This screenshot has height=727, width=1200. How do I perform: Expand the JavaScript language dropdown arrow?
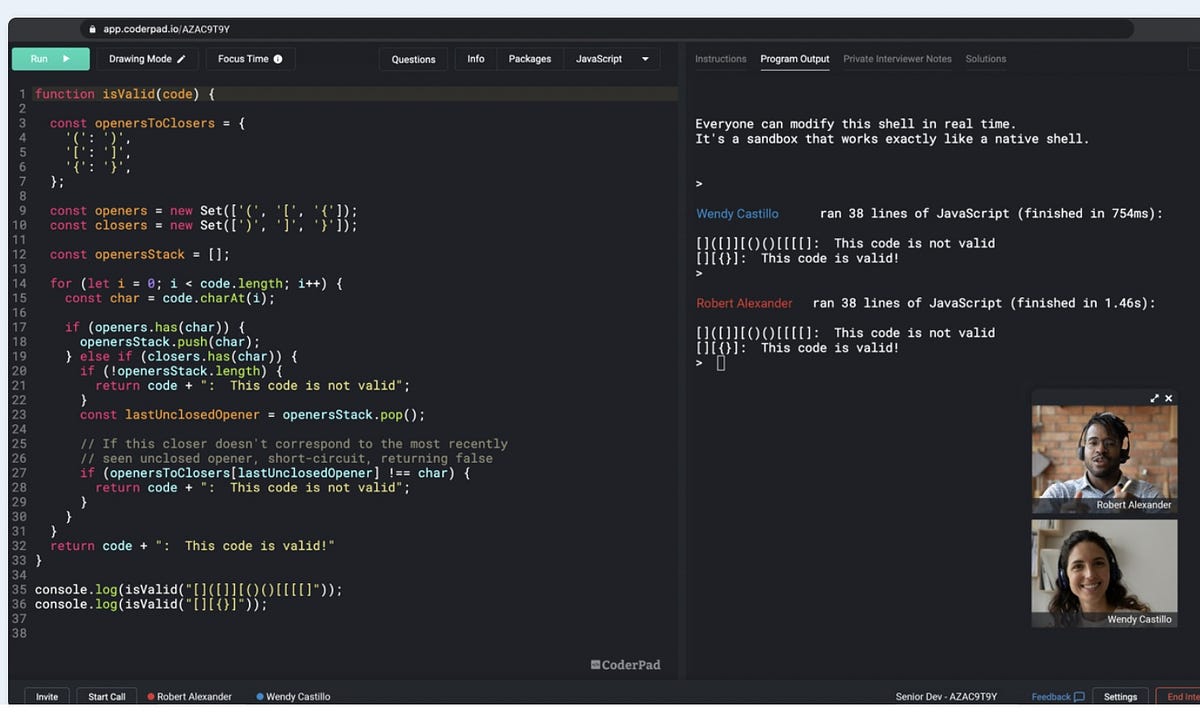[x=645, y=59]
